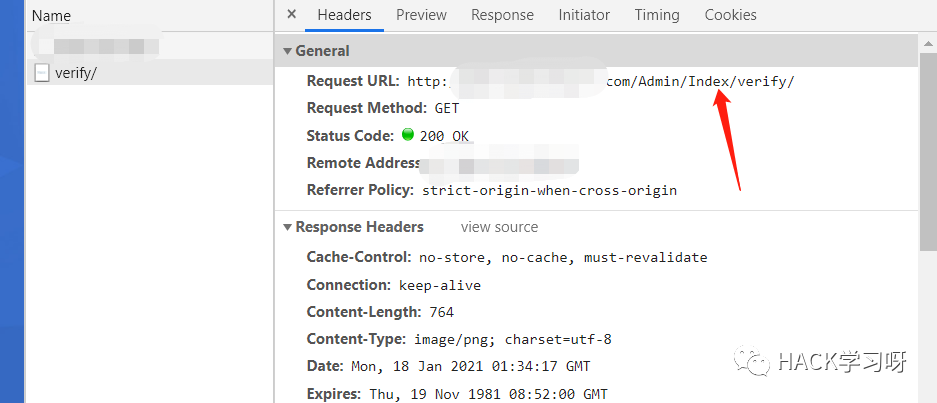
Task: Close the request details panel
Action: (292, 15)
